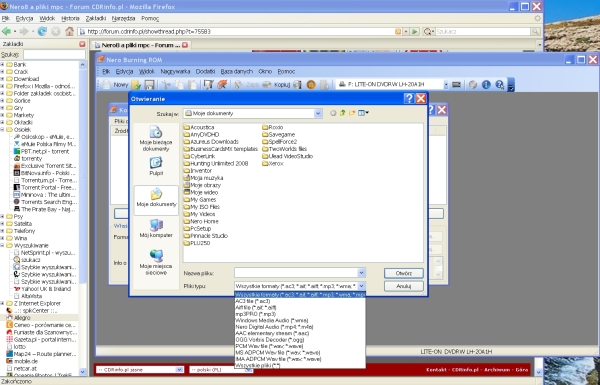
Task: Click the Góra link in forum footer
Action: 522,370
